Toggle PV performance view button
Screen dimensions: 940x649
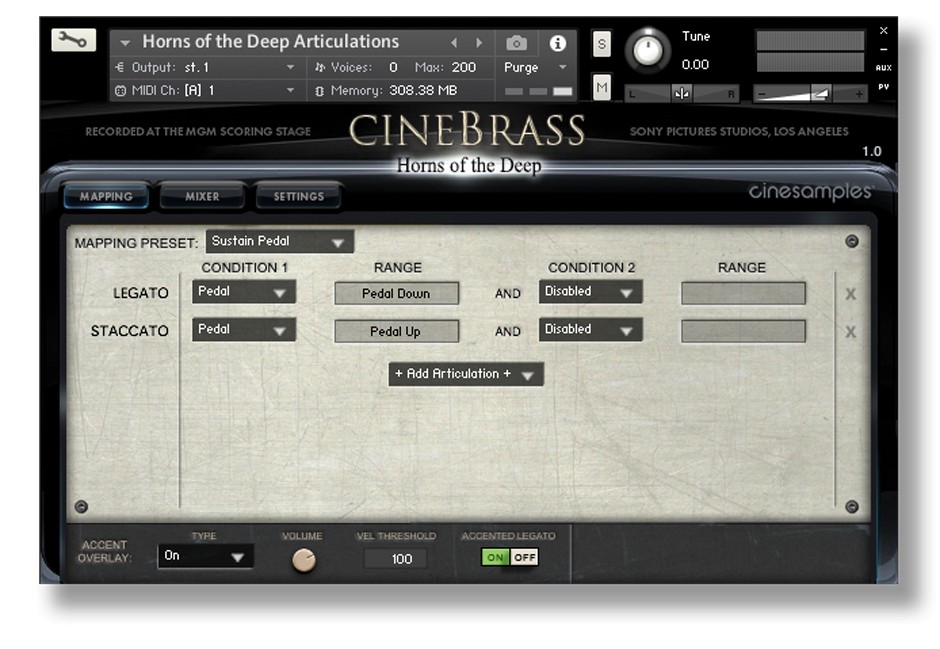[884, 87]
